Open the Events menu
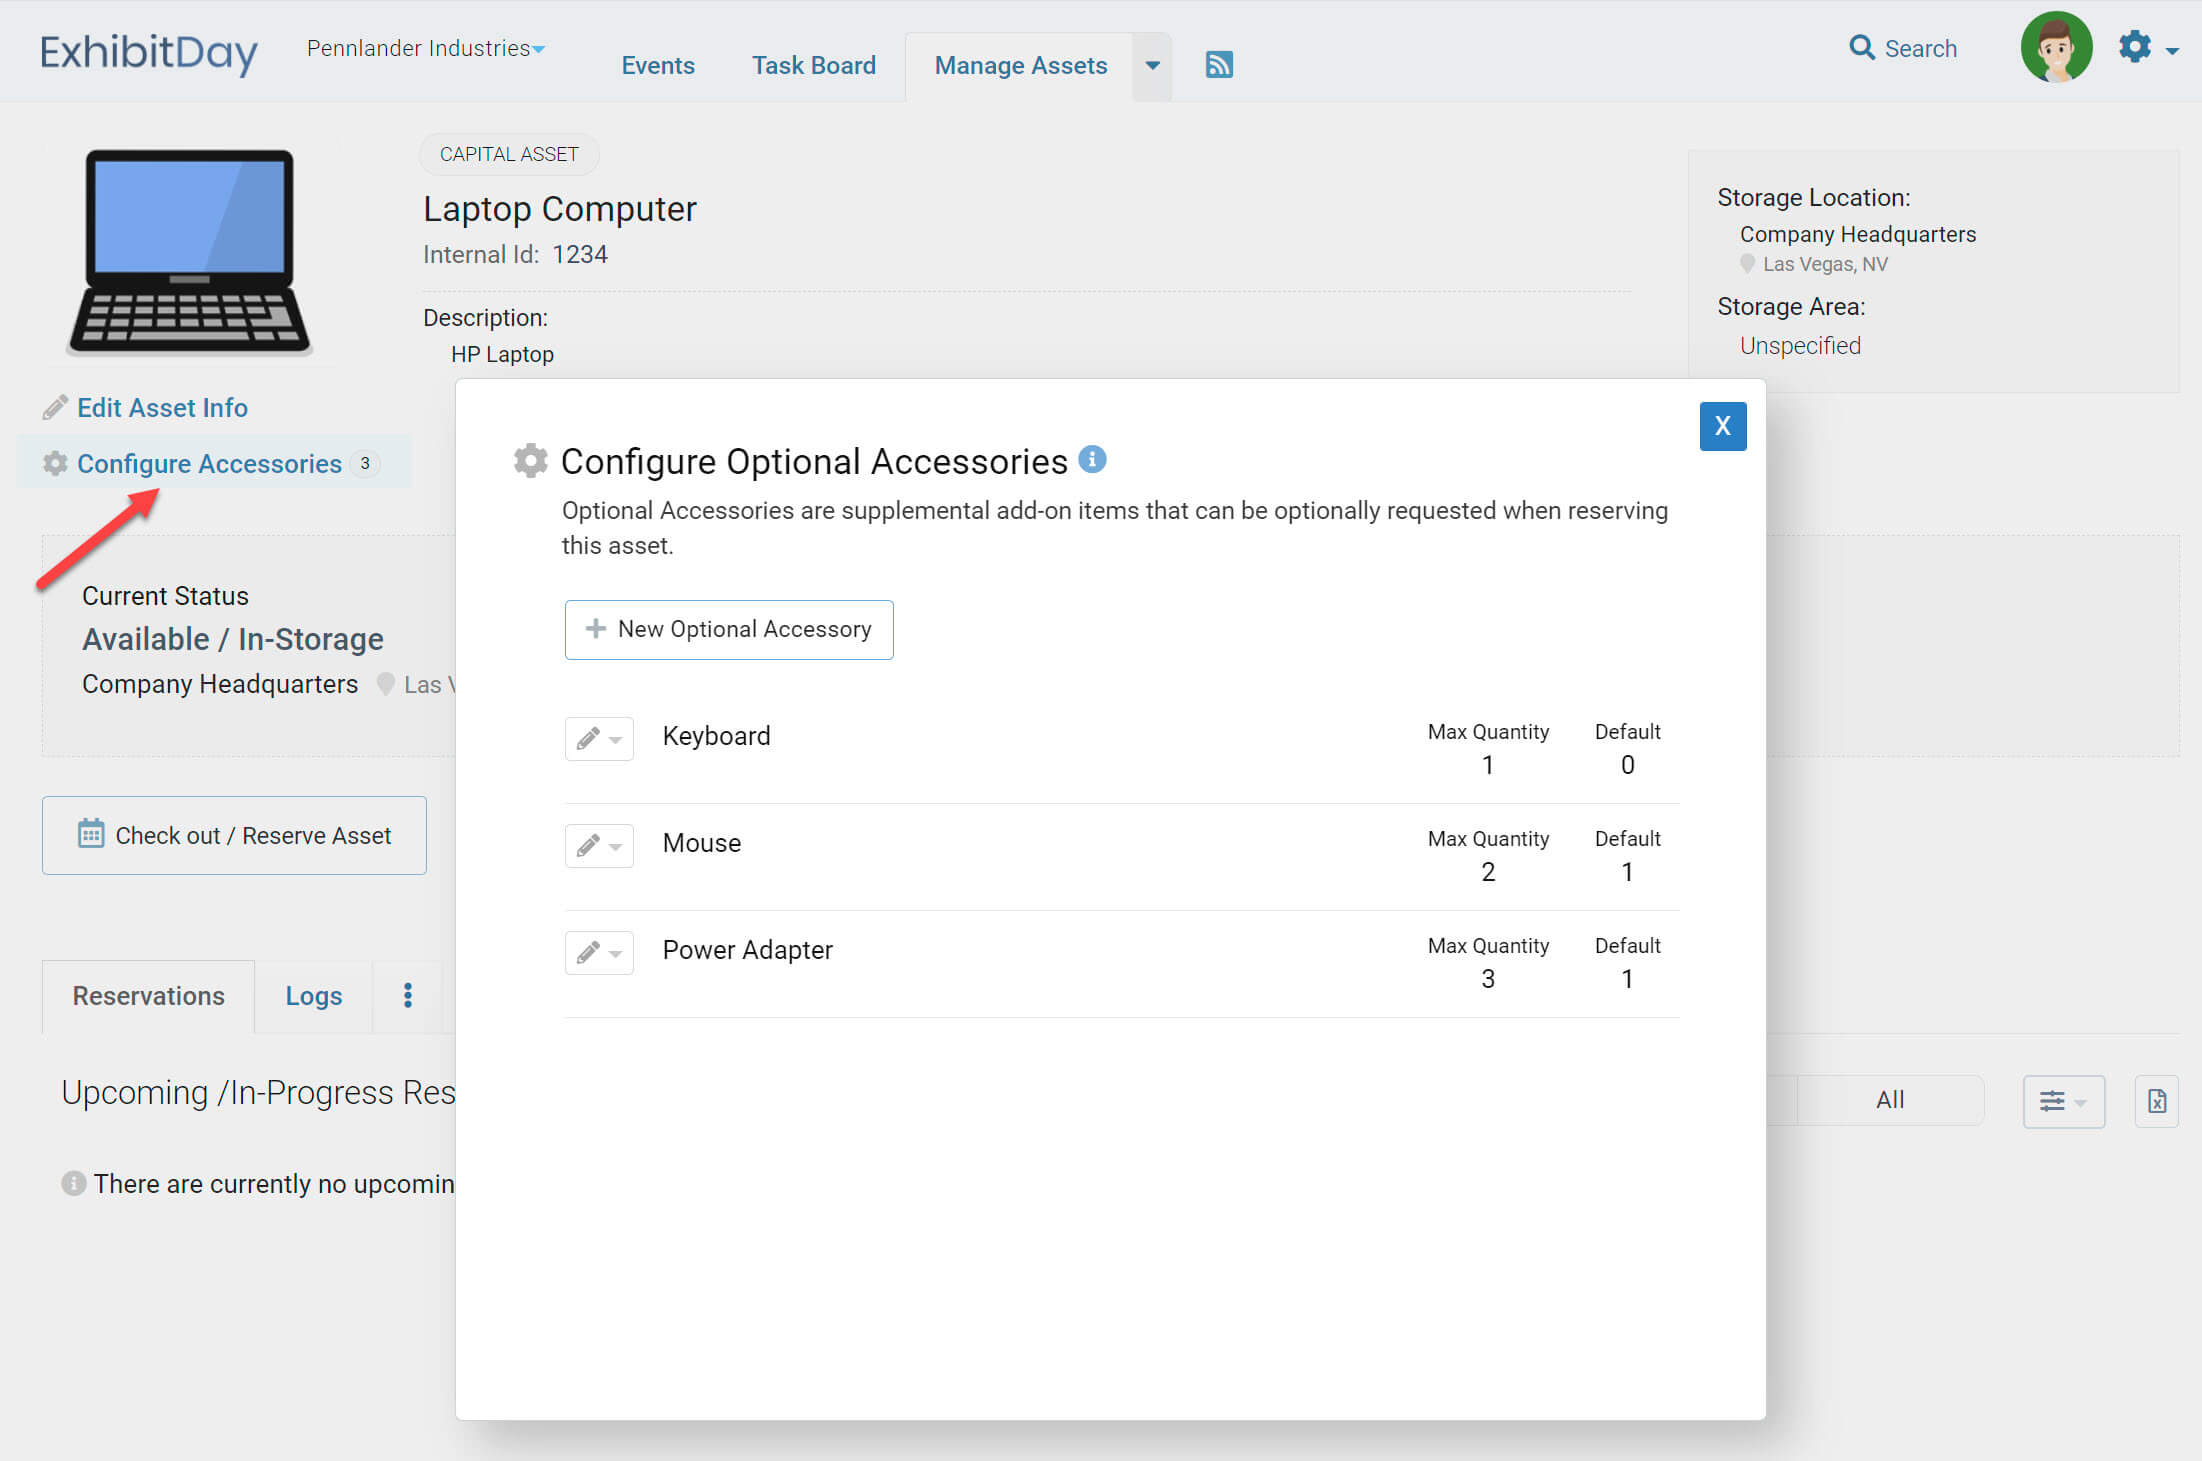Screen dimensions: 2202x1461 click(x=657, y=66)
